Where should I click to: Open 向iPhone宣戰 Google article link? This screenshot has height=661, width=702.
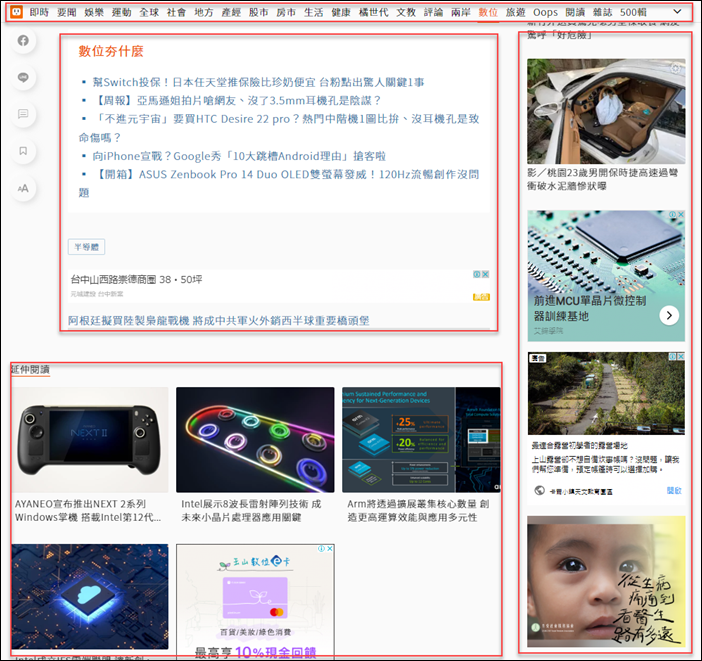(239, 156)
